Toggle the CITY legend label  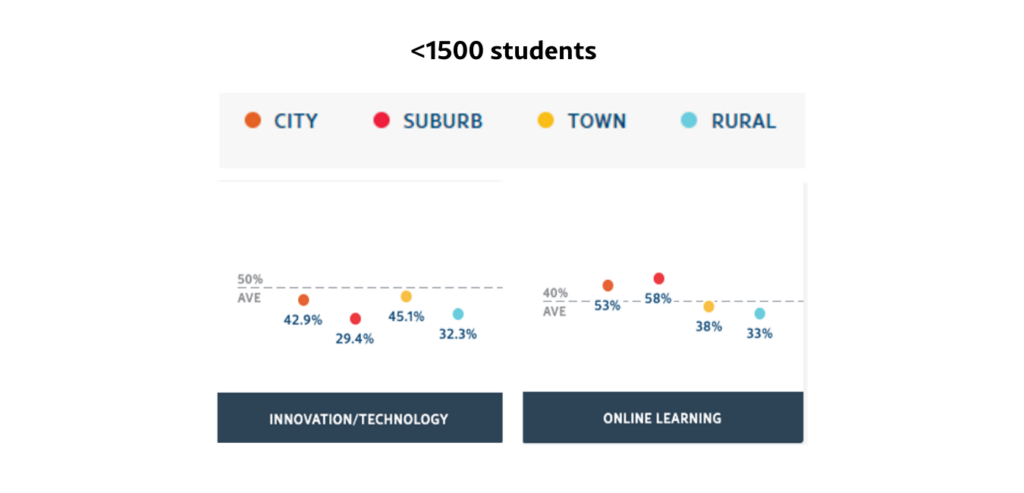tap(296, 122)
